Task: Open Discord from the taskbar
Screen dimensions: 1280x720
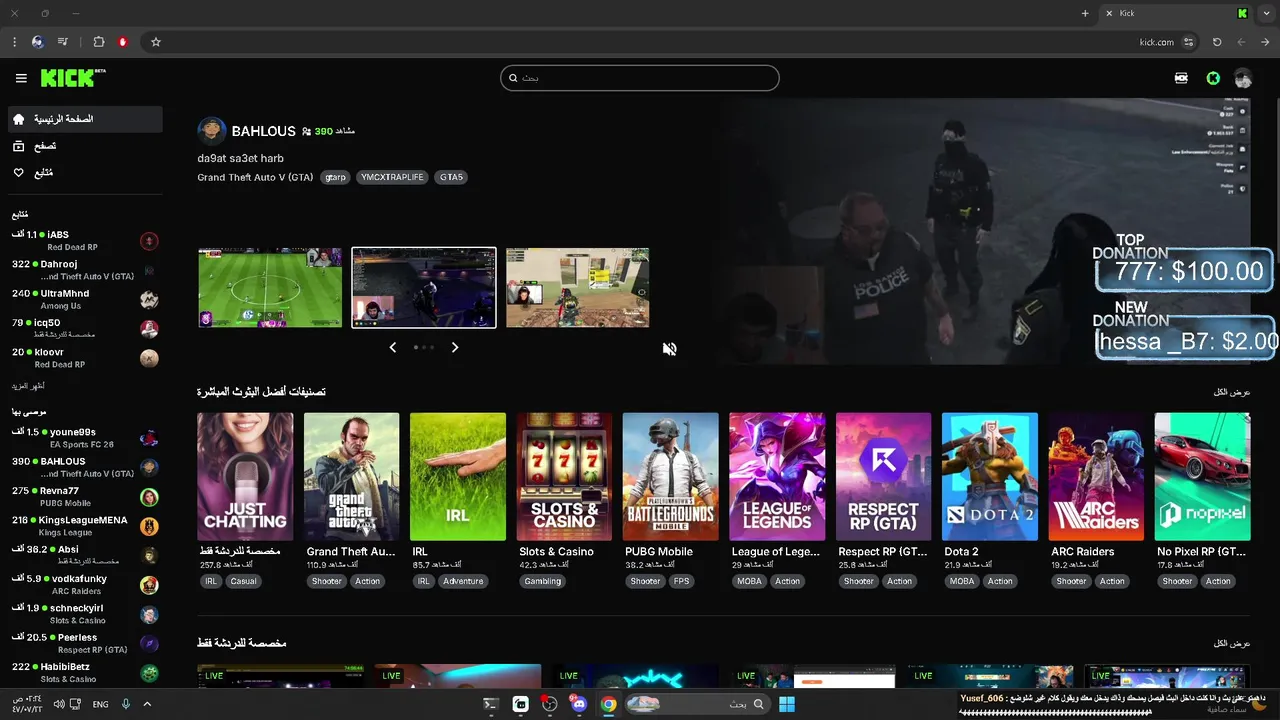Action: pos(579,704)
